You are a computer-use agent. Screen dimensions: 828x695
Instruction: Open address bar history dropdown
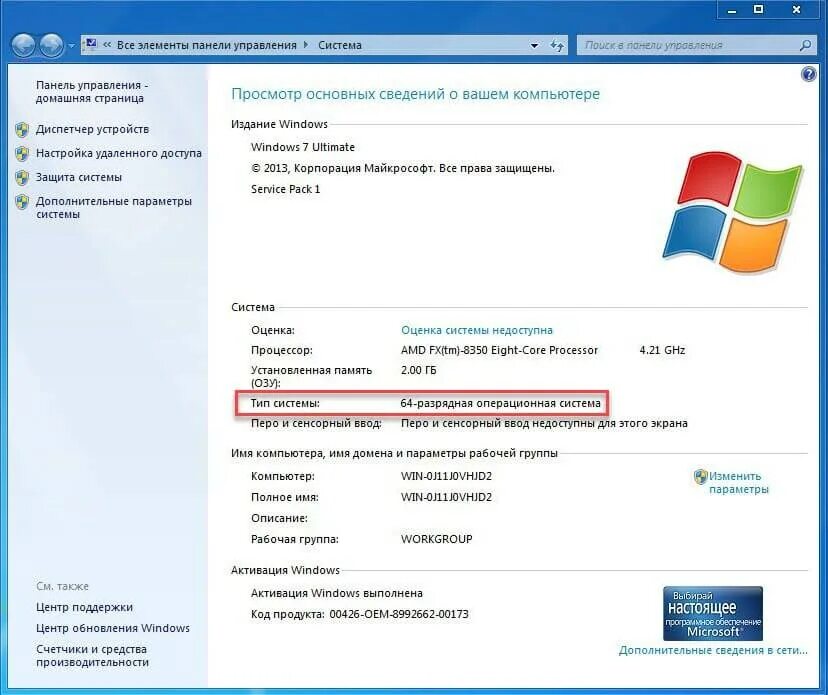534,46
